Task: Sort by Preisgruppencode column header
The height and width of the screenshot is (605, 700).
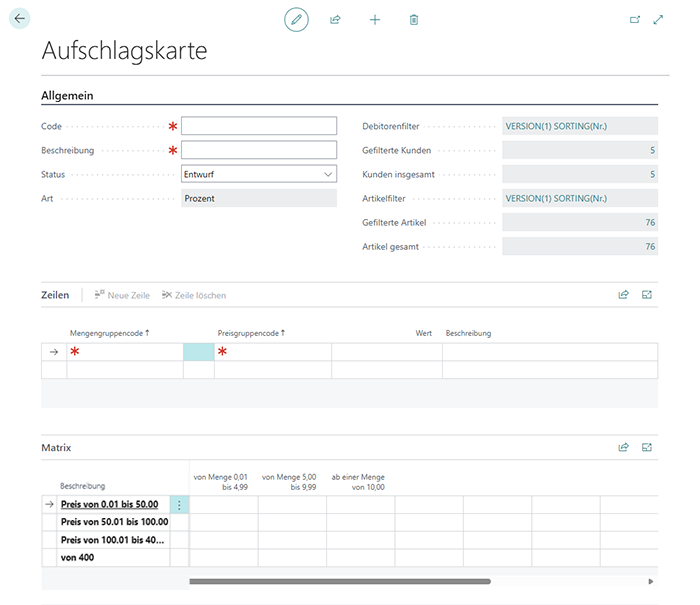Action: tap(250, 333)
